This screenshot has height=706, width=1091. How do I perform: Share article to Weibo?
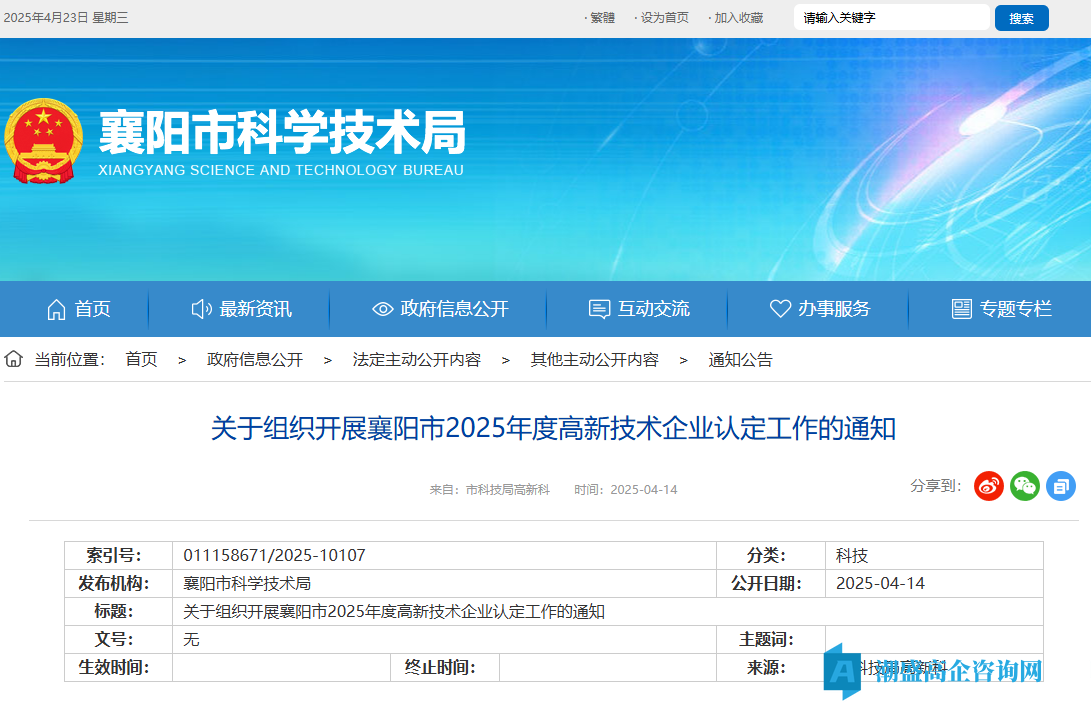tap(989, 486)
